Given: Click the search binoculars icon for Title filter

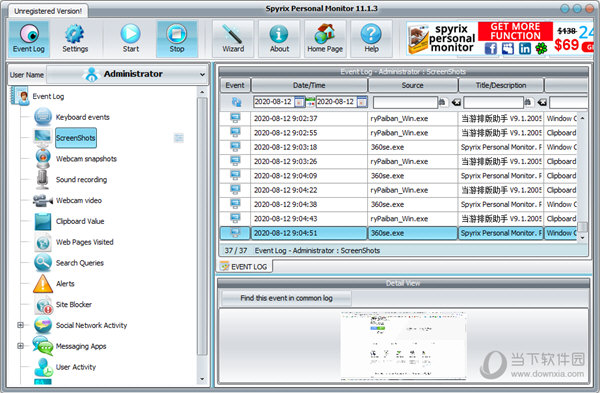Looking at the screenshot, I should click(x=528, y=102).
